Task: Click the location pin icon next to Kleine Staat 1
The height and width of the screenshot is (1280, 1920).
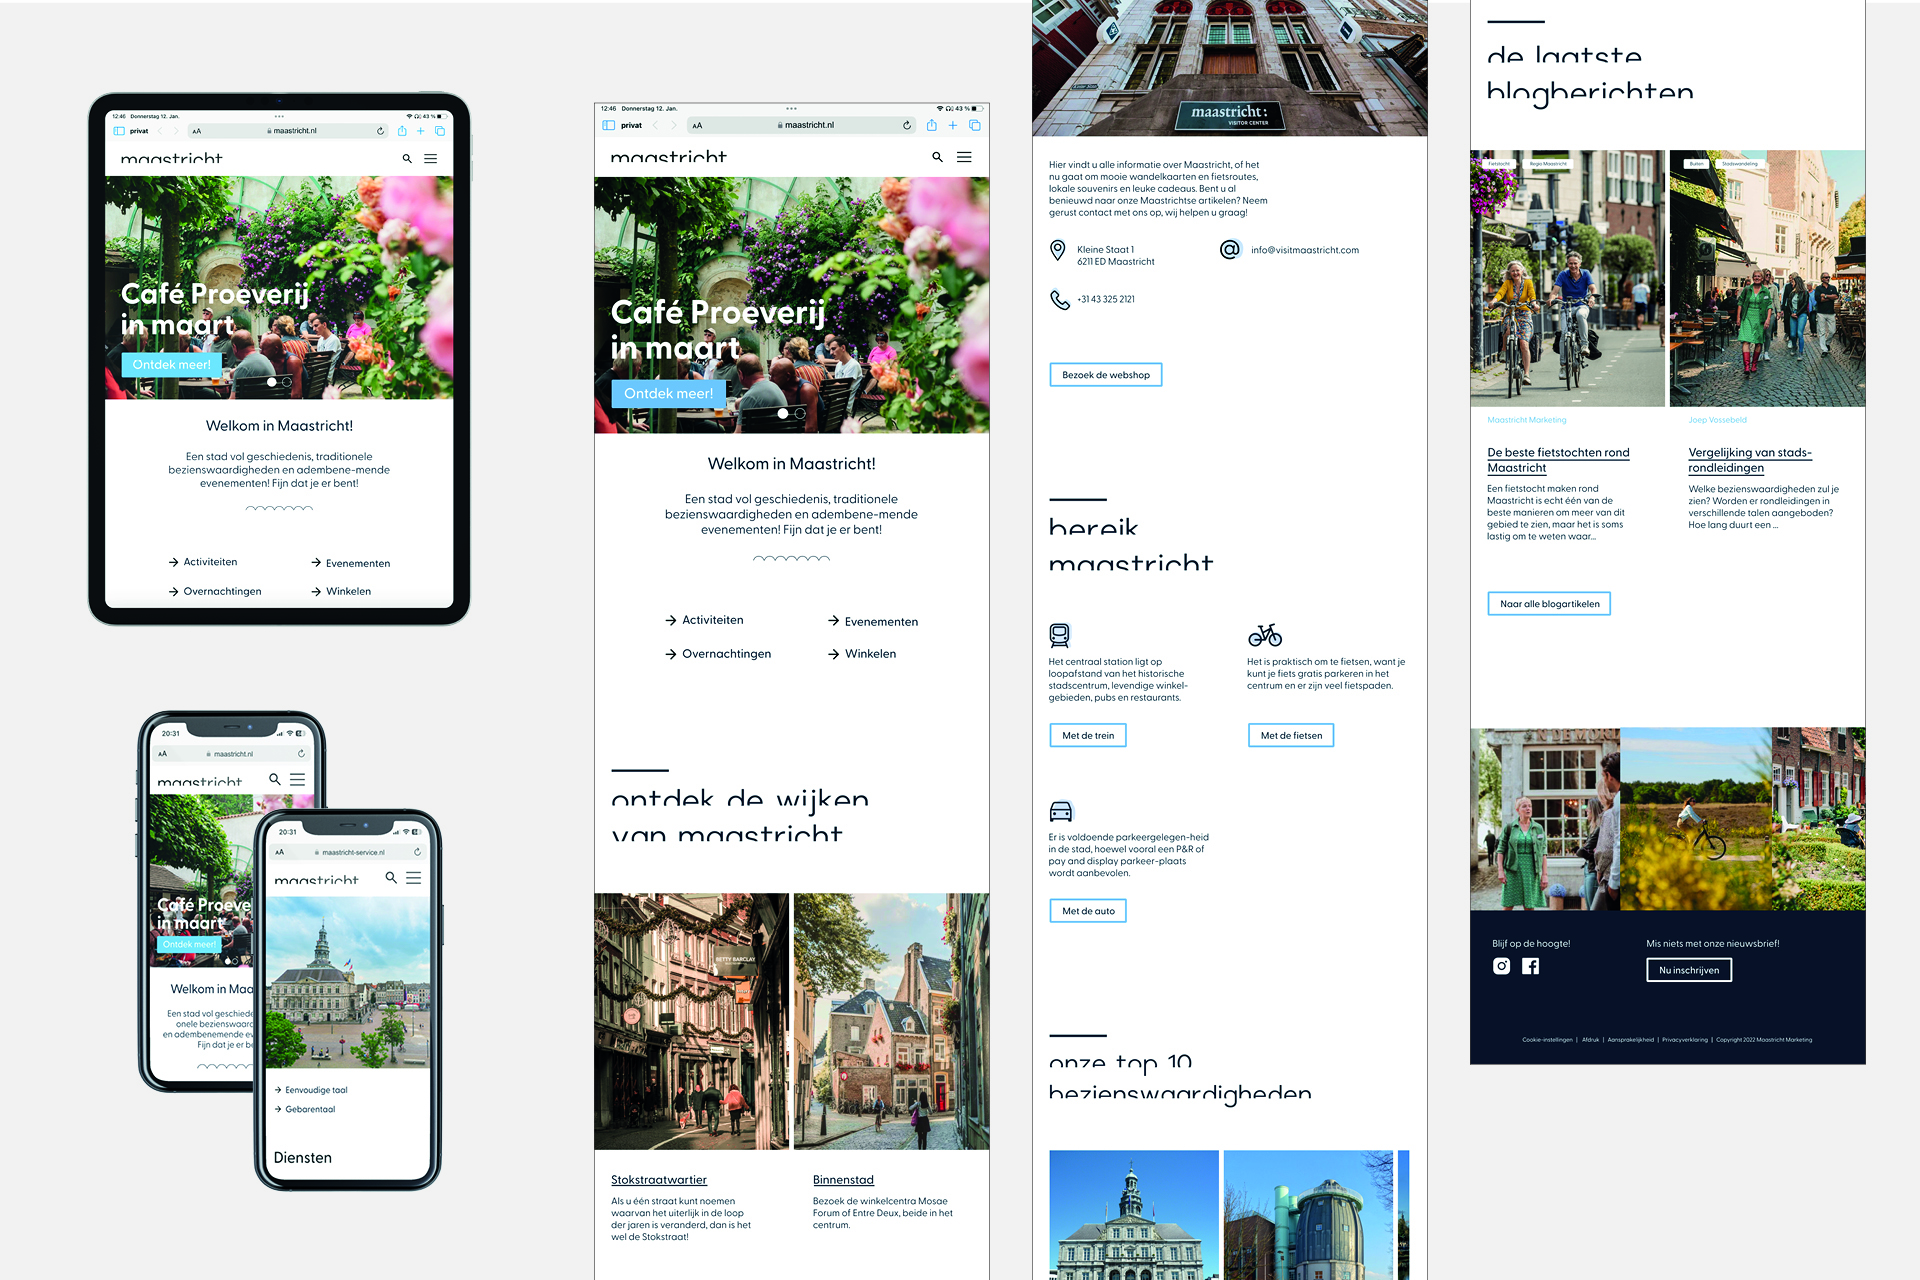Action: [1058, 250]
